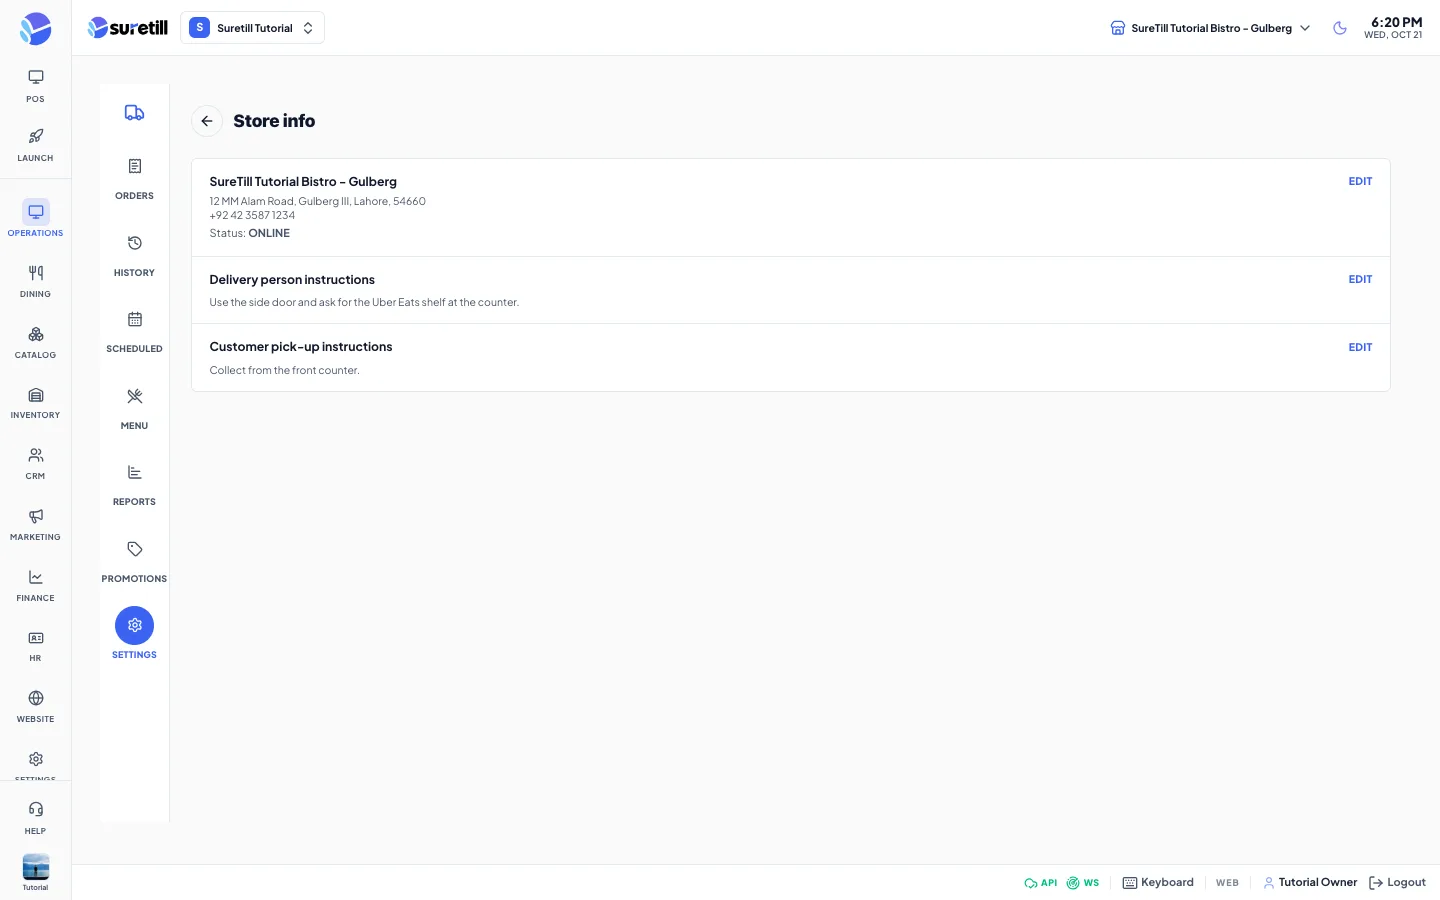The height and width of the screenshot is (900, 1440).
Task: Click the round blue logo in the sidebar corner
Action: pyautogui.click(x=35, y=29)
